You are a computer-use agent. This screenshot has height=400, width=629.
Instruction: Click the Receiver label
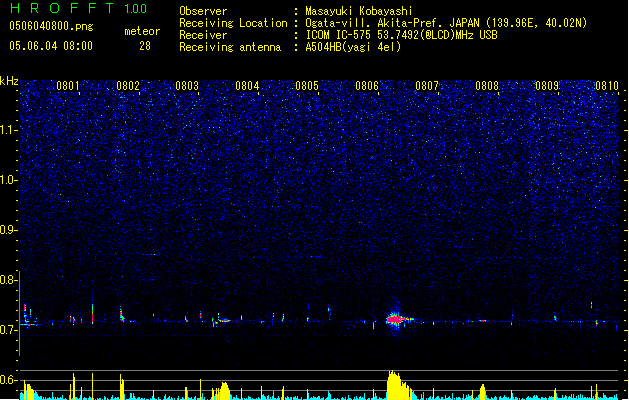[x=203, y=35]
